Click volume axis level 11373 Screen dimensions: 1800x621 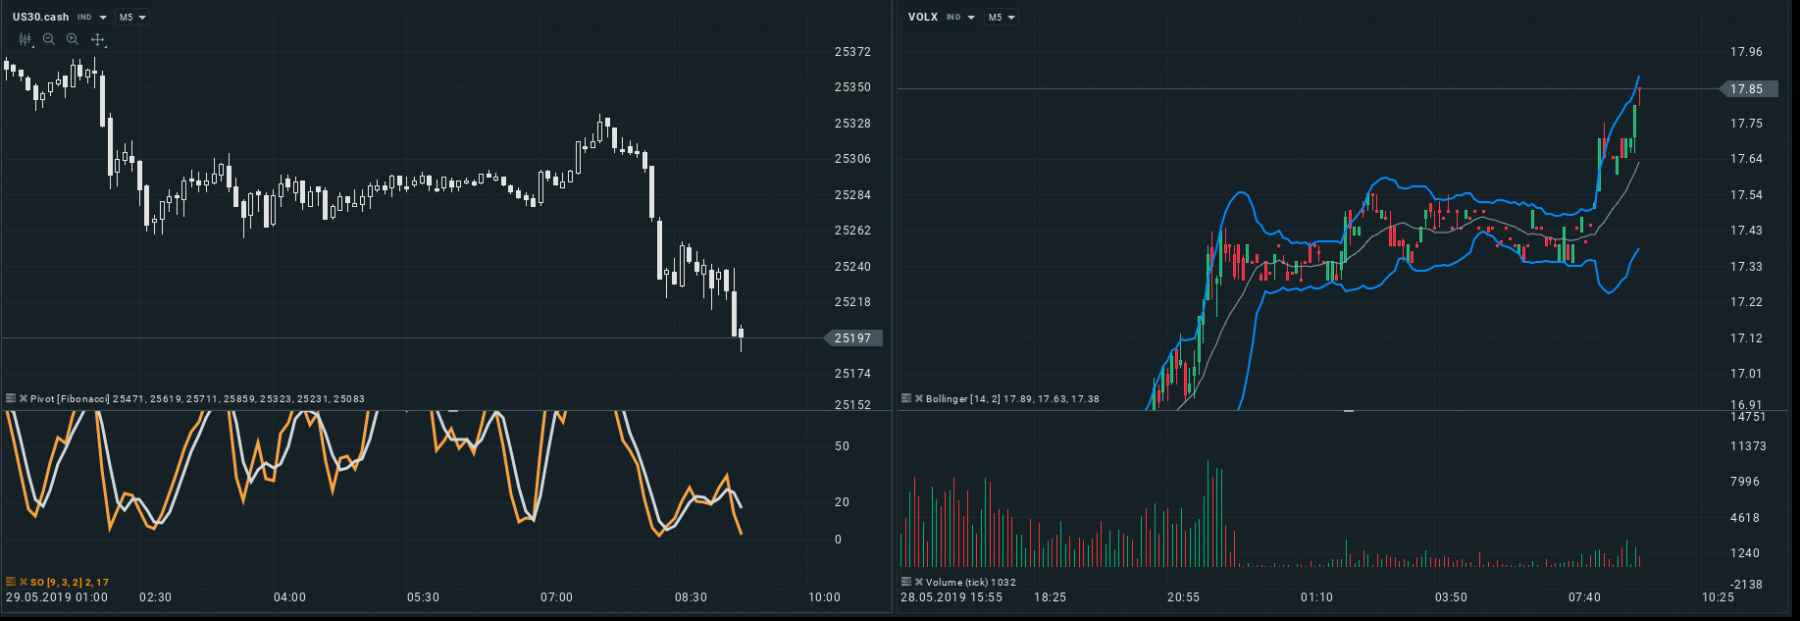click(1749, 446)
